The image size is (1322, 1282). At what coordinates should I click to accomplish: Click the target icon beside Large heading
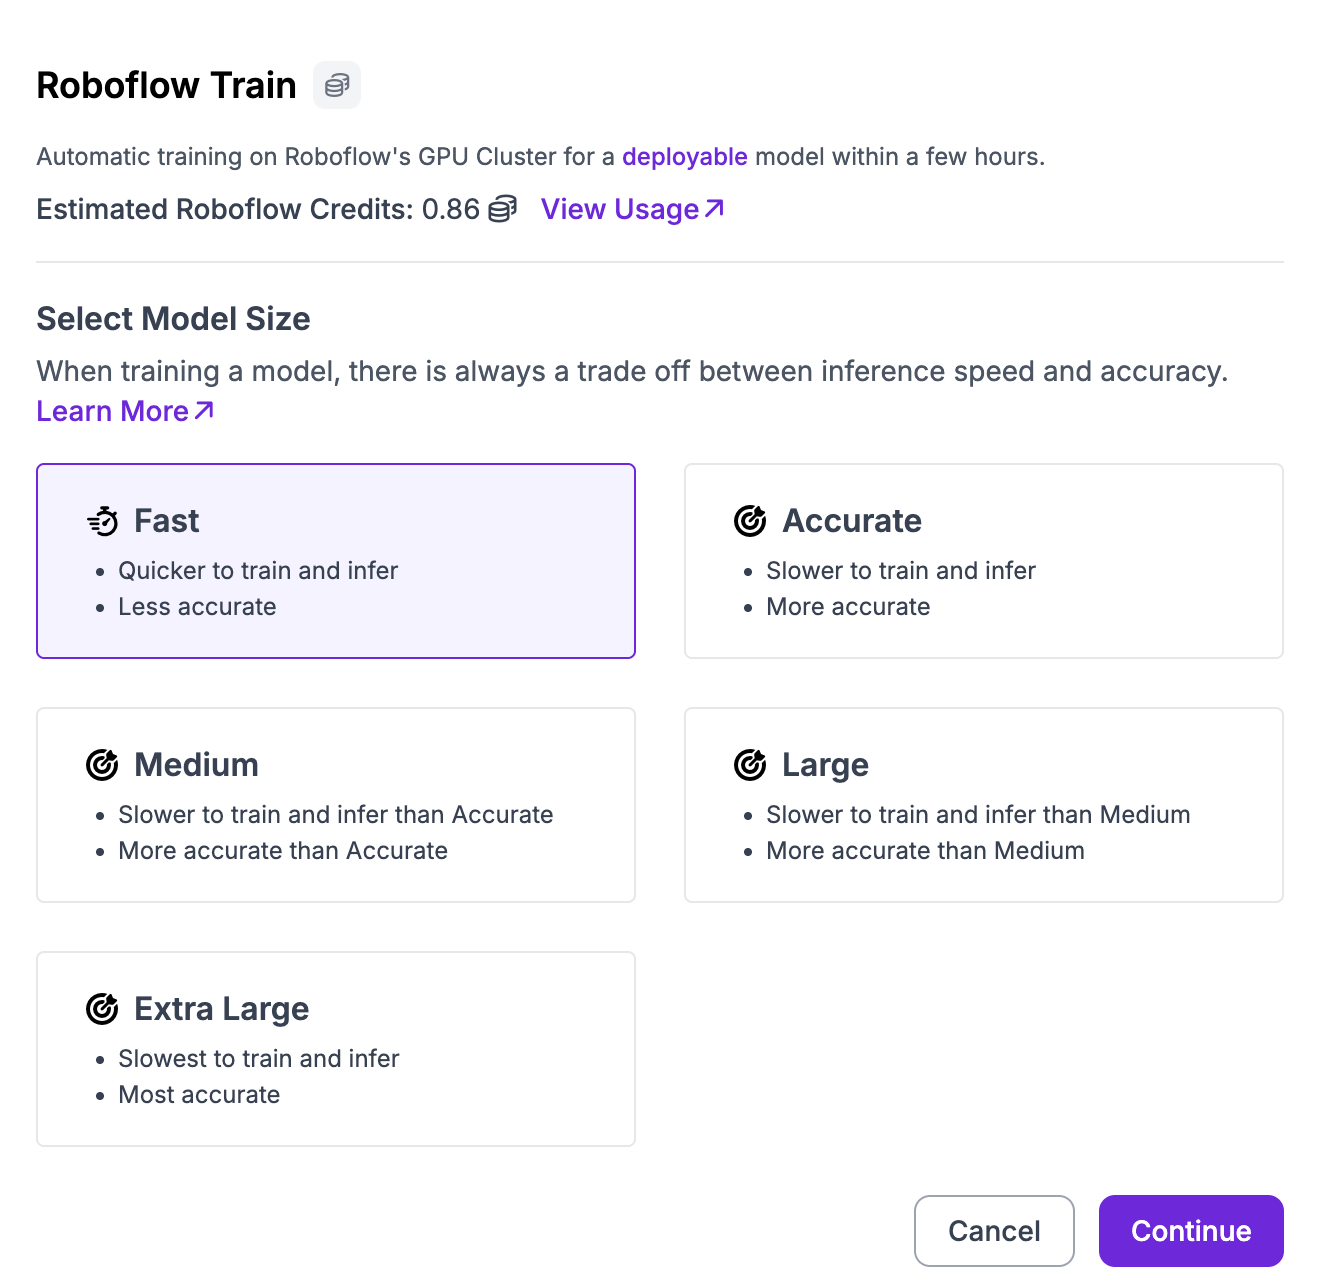click(750, 765)
